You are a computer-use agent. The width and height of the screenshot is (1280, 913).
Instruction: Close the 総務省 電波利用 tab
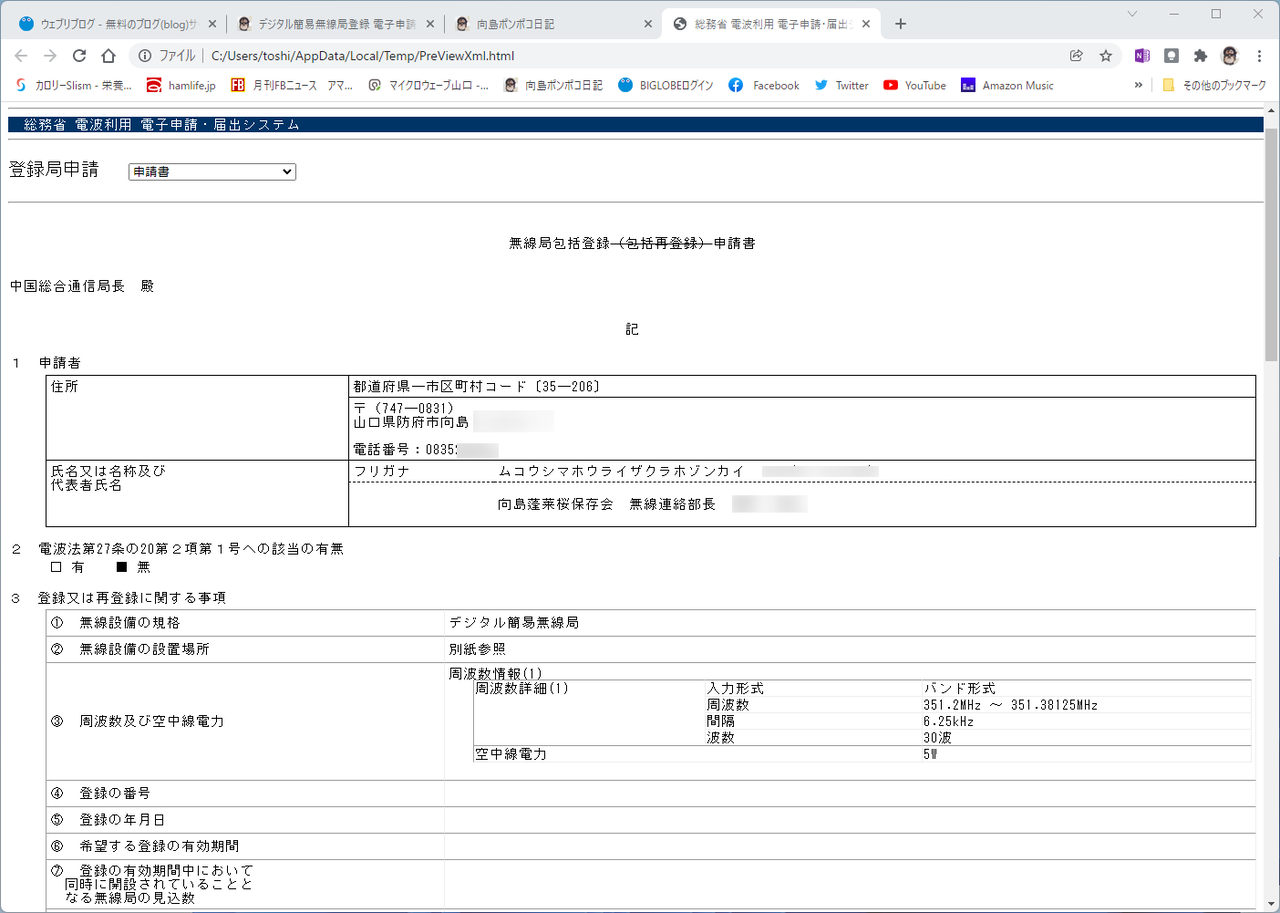[x=865, y=24]
